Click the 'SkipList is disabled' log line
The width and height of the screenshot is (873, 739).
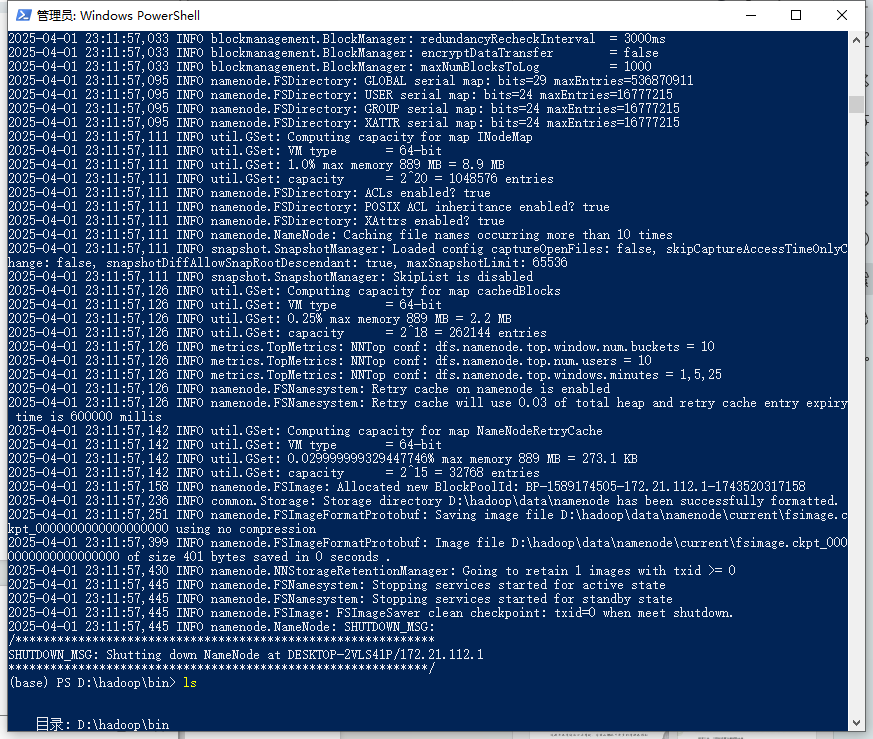(271, 277)
